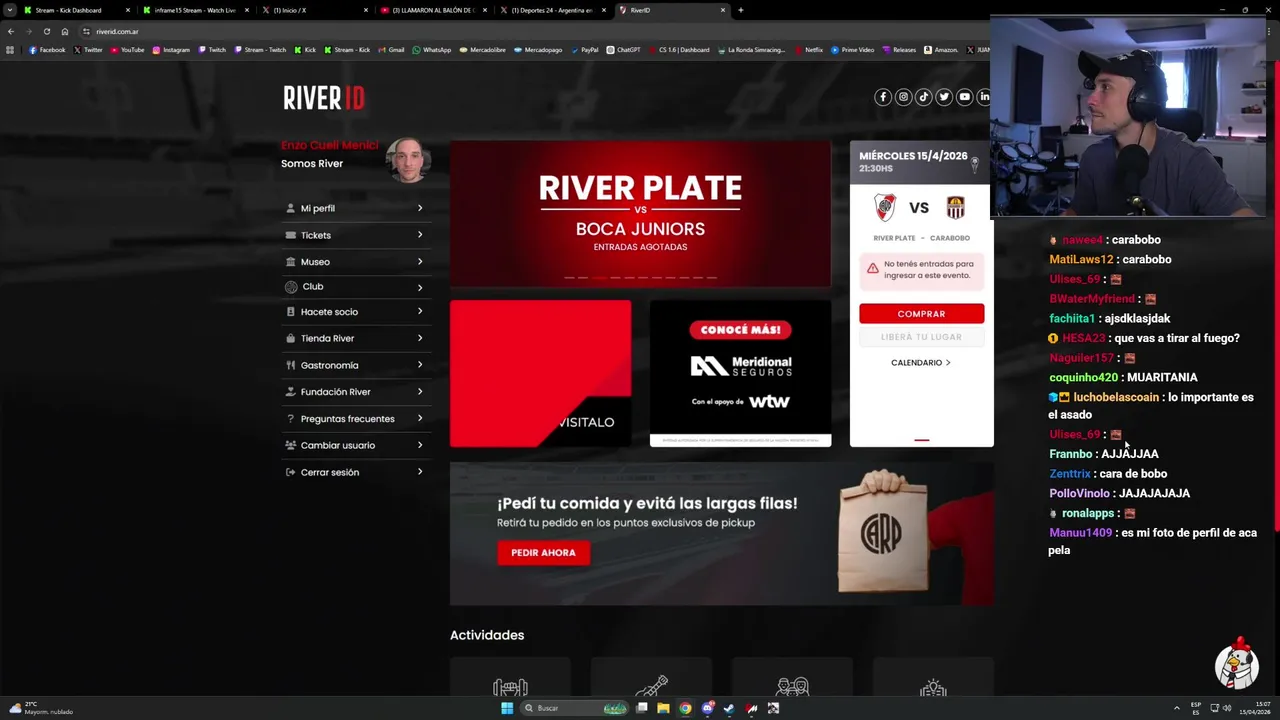Screen dimensions: 1280x720
Task: Click the Preguntas frecuentes question mark icon
Action: click(291, 419)
